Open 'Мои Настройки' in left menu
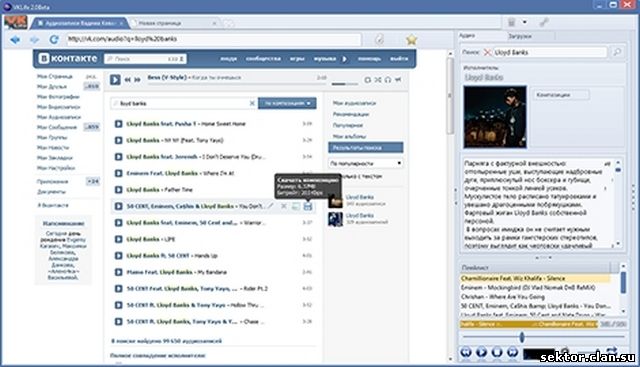 (56, 168)
